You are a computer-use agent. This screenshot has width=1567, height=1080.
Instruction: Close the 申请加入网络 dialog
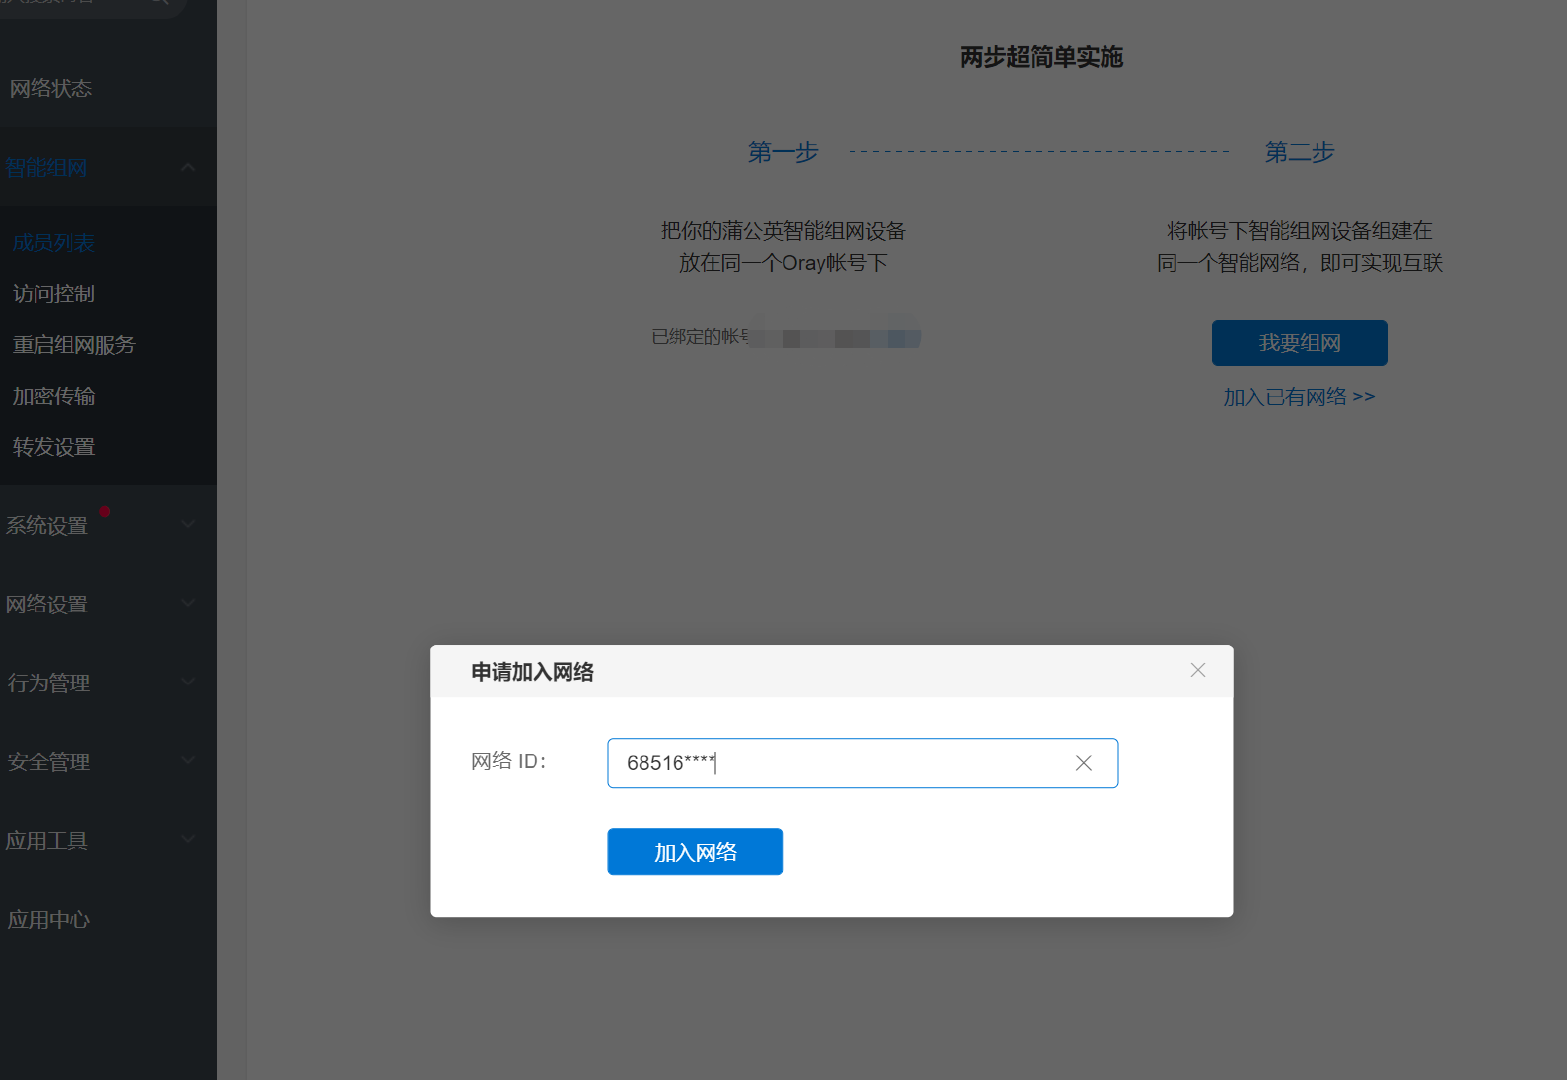click(1197, 670)
